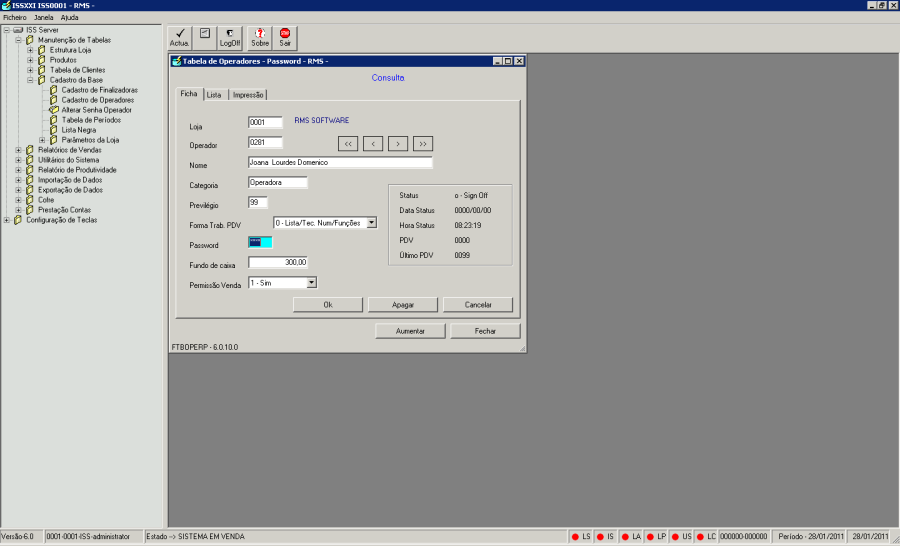Go to first operator with << button
This screenshot has height=546, width=900.
coord(348,144)
